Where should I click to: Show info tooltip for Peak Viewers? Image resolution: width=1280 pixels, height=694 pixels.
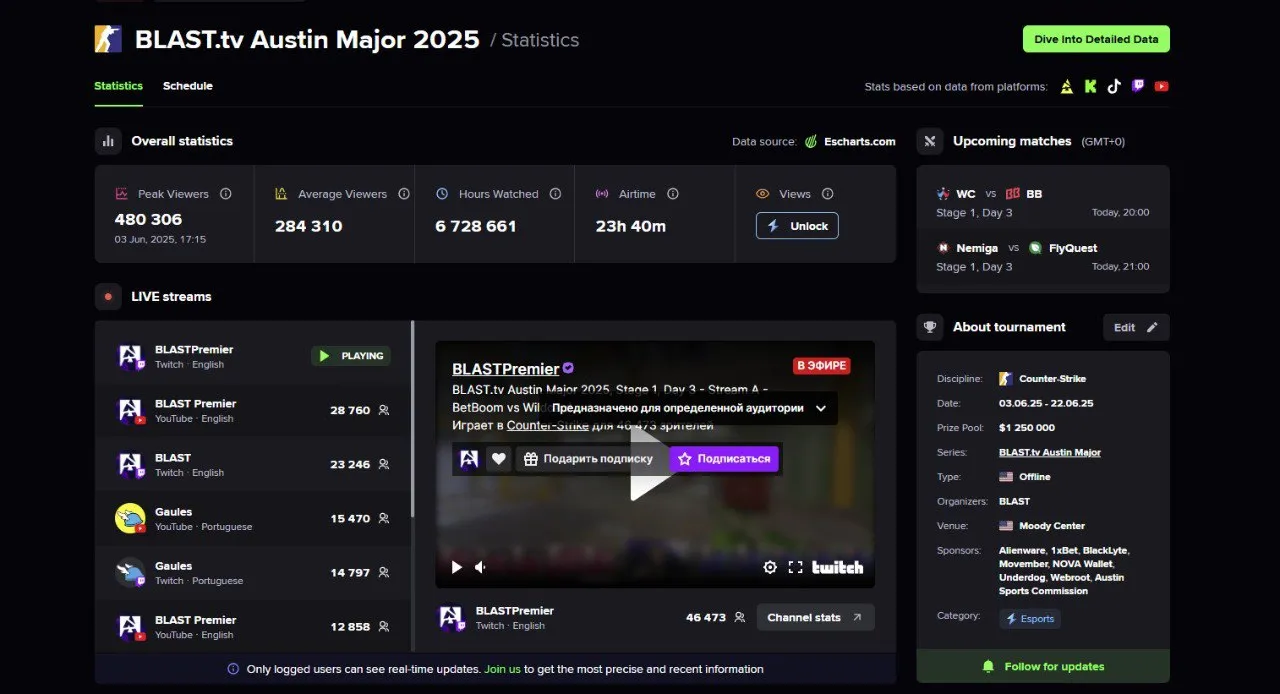tap(225, 194)
